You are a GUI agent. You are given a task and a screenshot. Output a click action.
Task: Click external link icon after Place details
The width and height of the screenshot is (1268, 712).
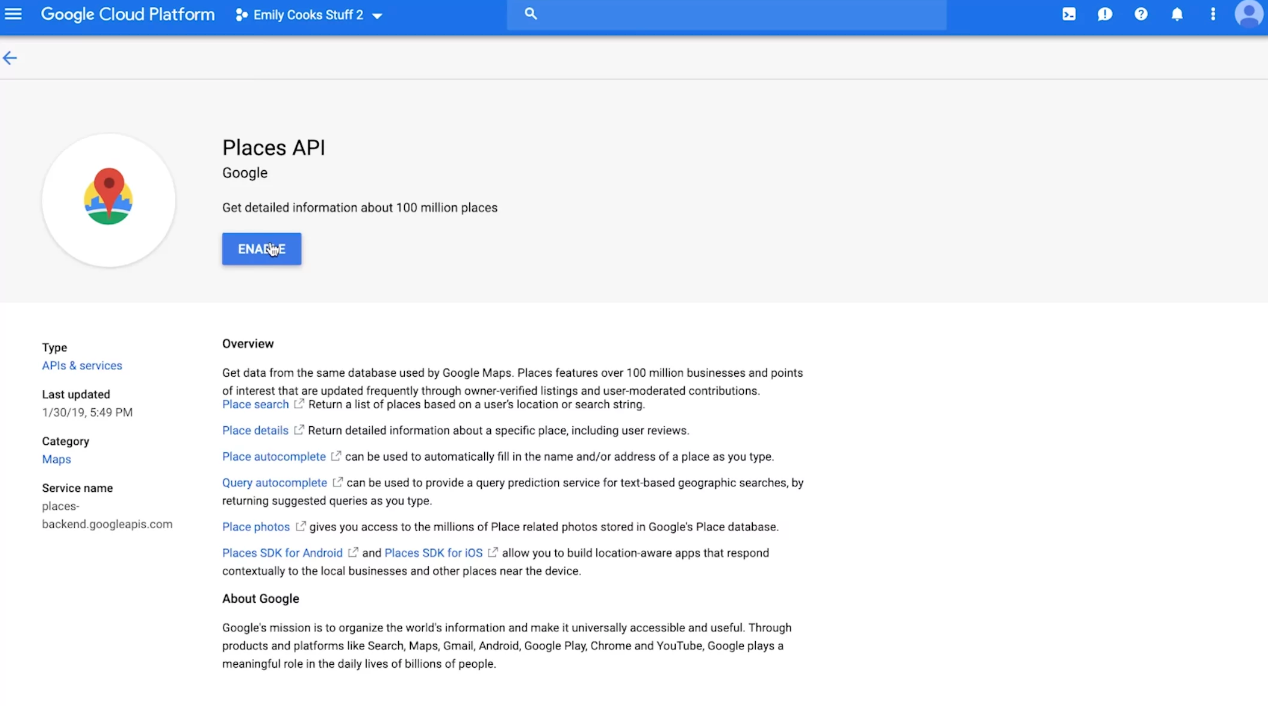298,430
